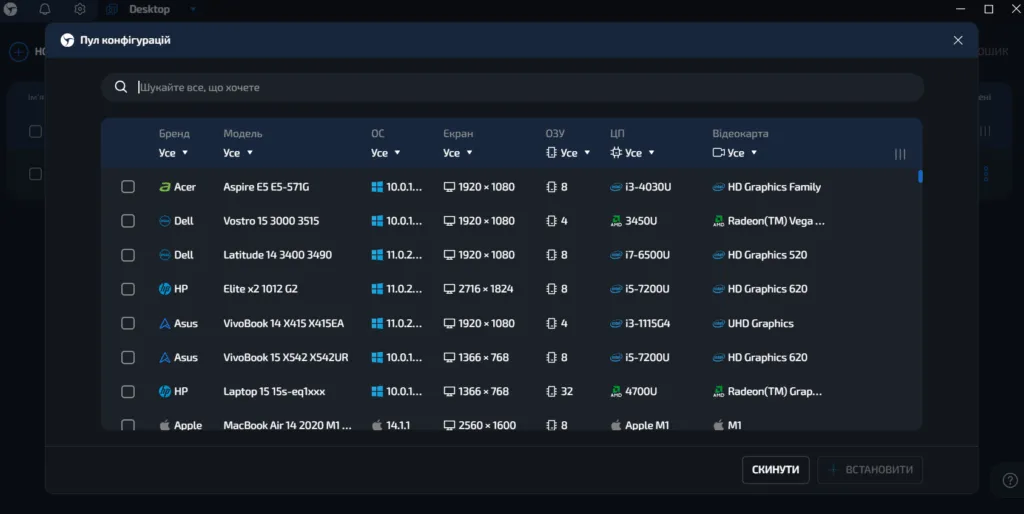The image size is (1024, 514).
Task: Click the Elite x2 1012 G2 model text
Action: pyautogui.click(x=261, y=289)
